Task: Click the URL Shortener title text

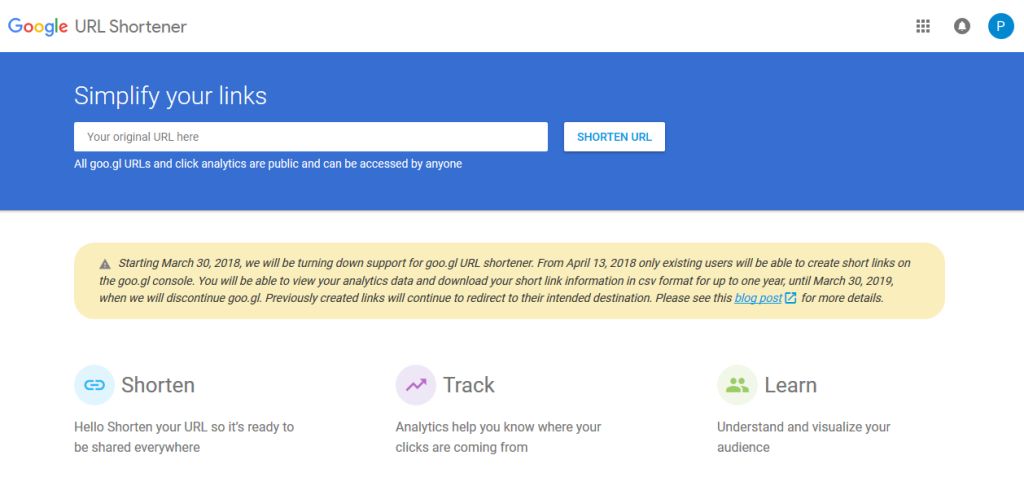Action: coord(131,26)
